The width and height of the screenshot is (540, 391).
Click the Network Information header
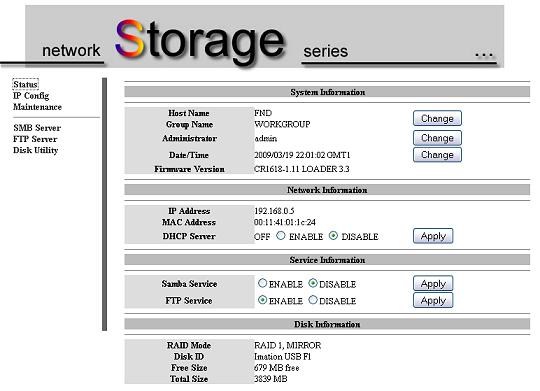[327, 190]
